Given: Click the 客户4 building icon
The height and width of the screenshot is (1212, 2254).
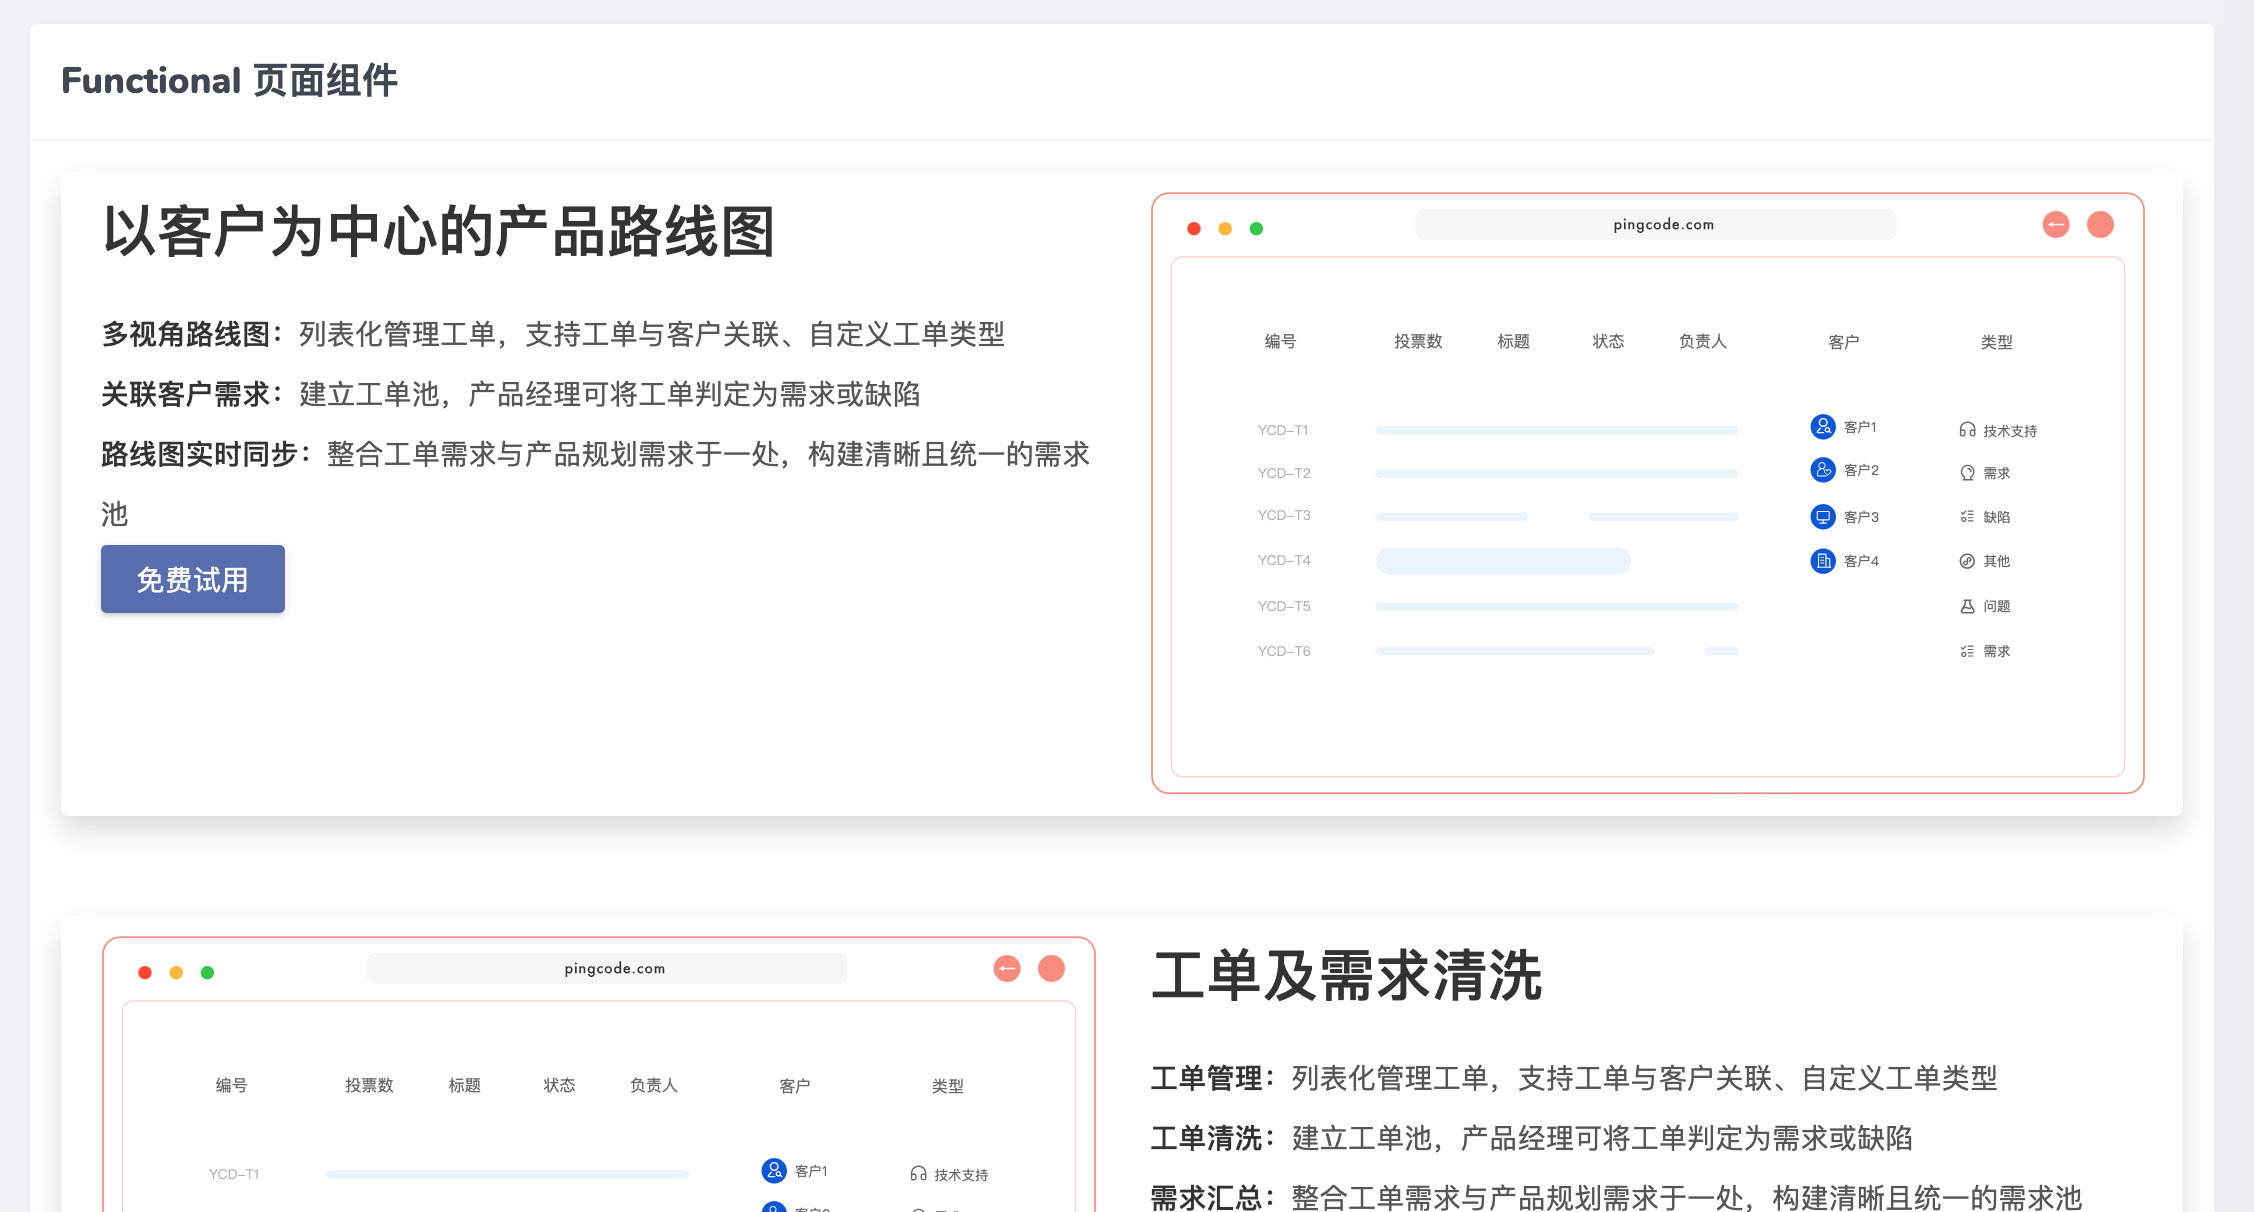Looking at the screenshot, I should tap(1822, 561).
